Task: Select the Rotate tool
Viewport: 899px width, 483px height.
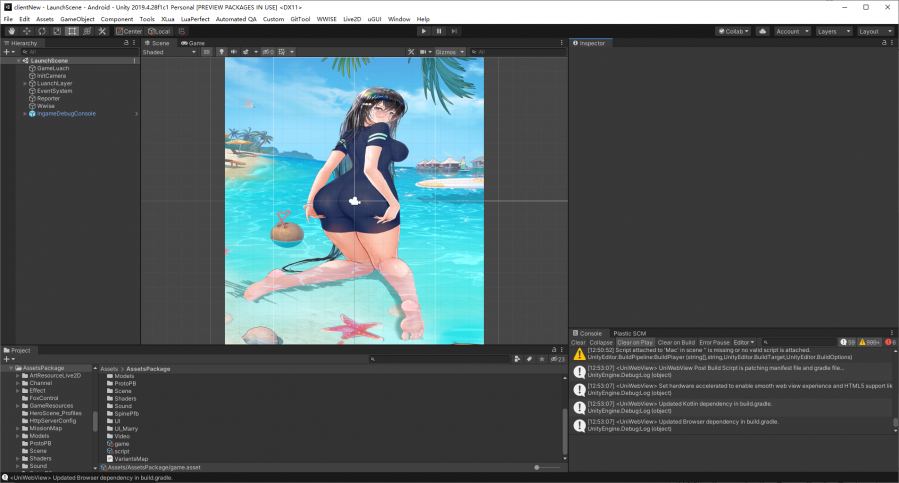Action: [x=42, y=31]
